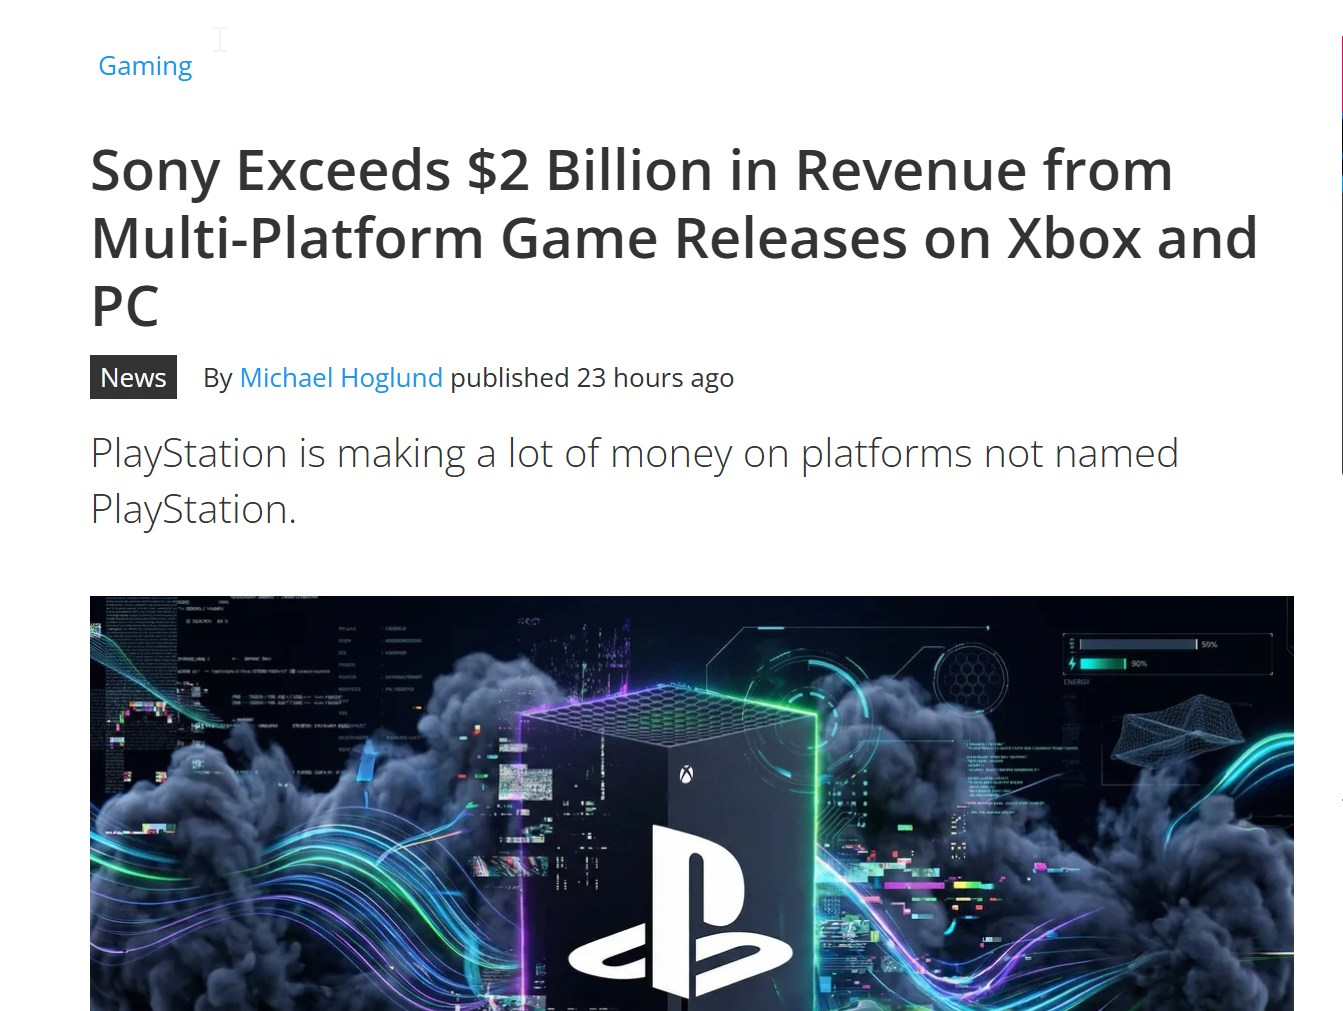Click the article headline text

[x=674, y=237]
